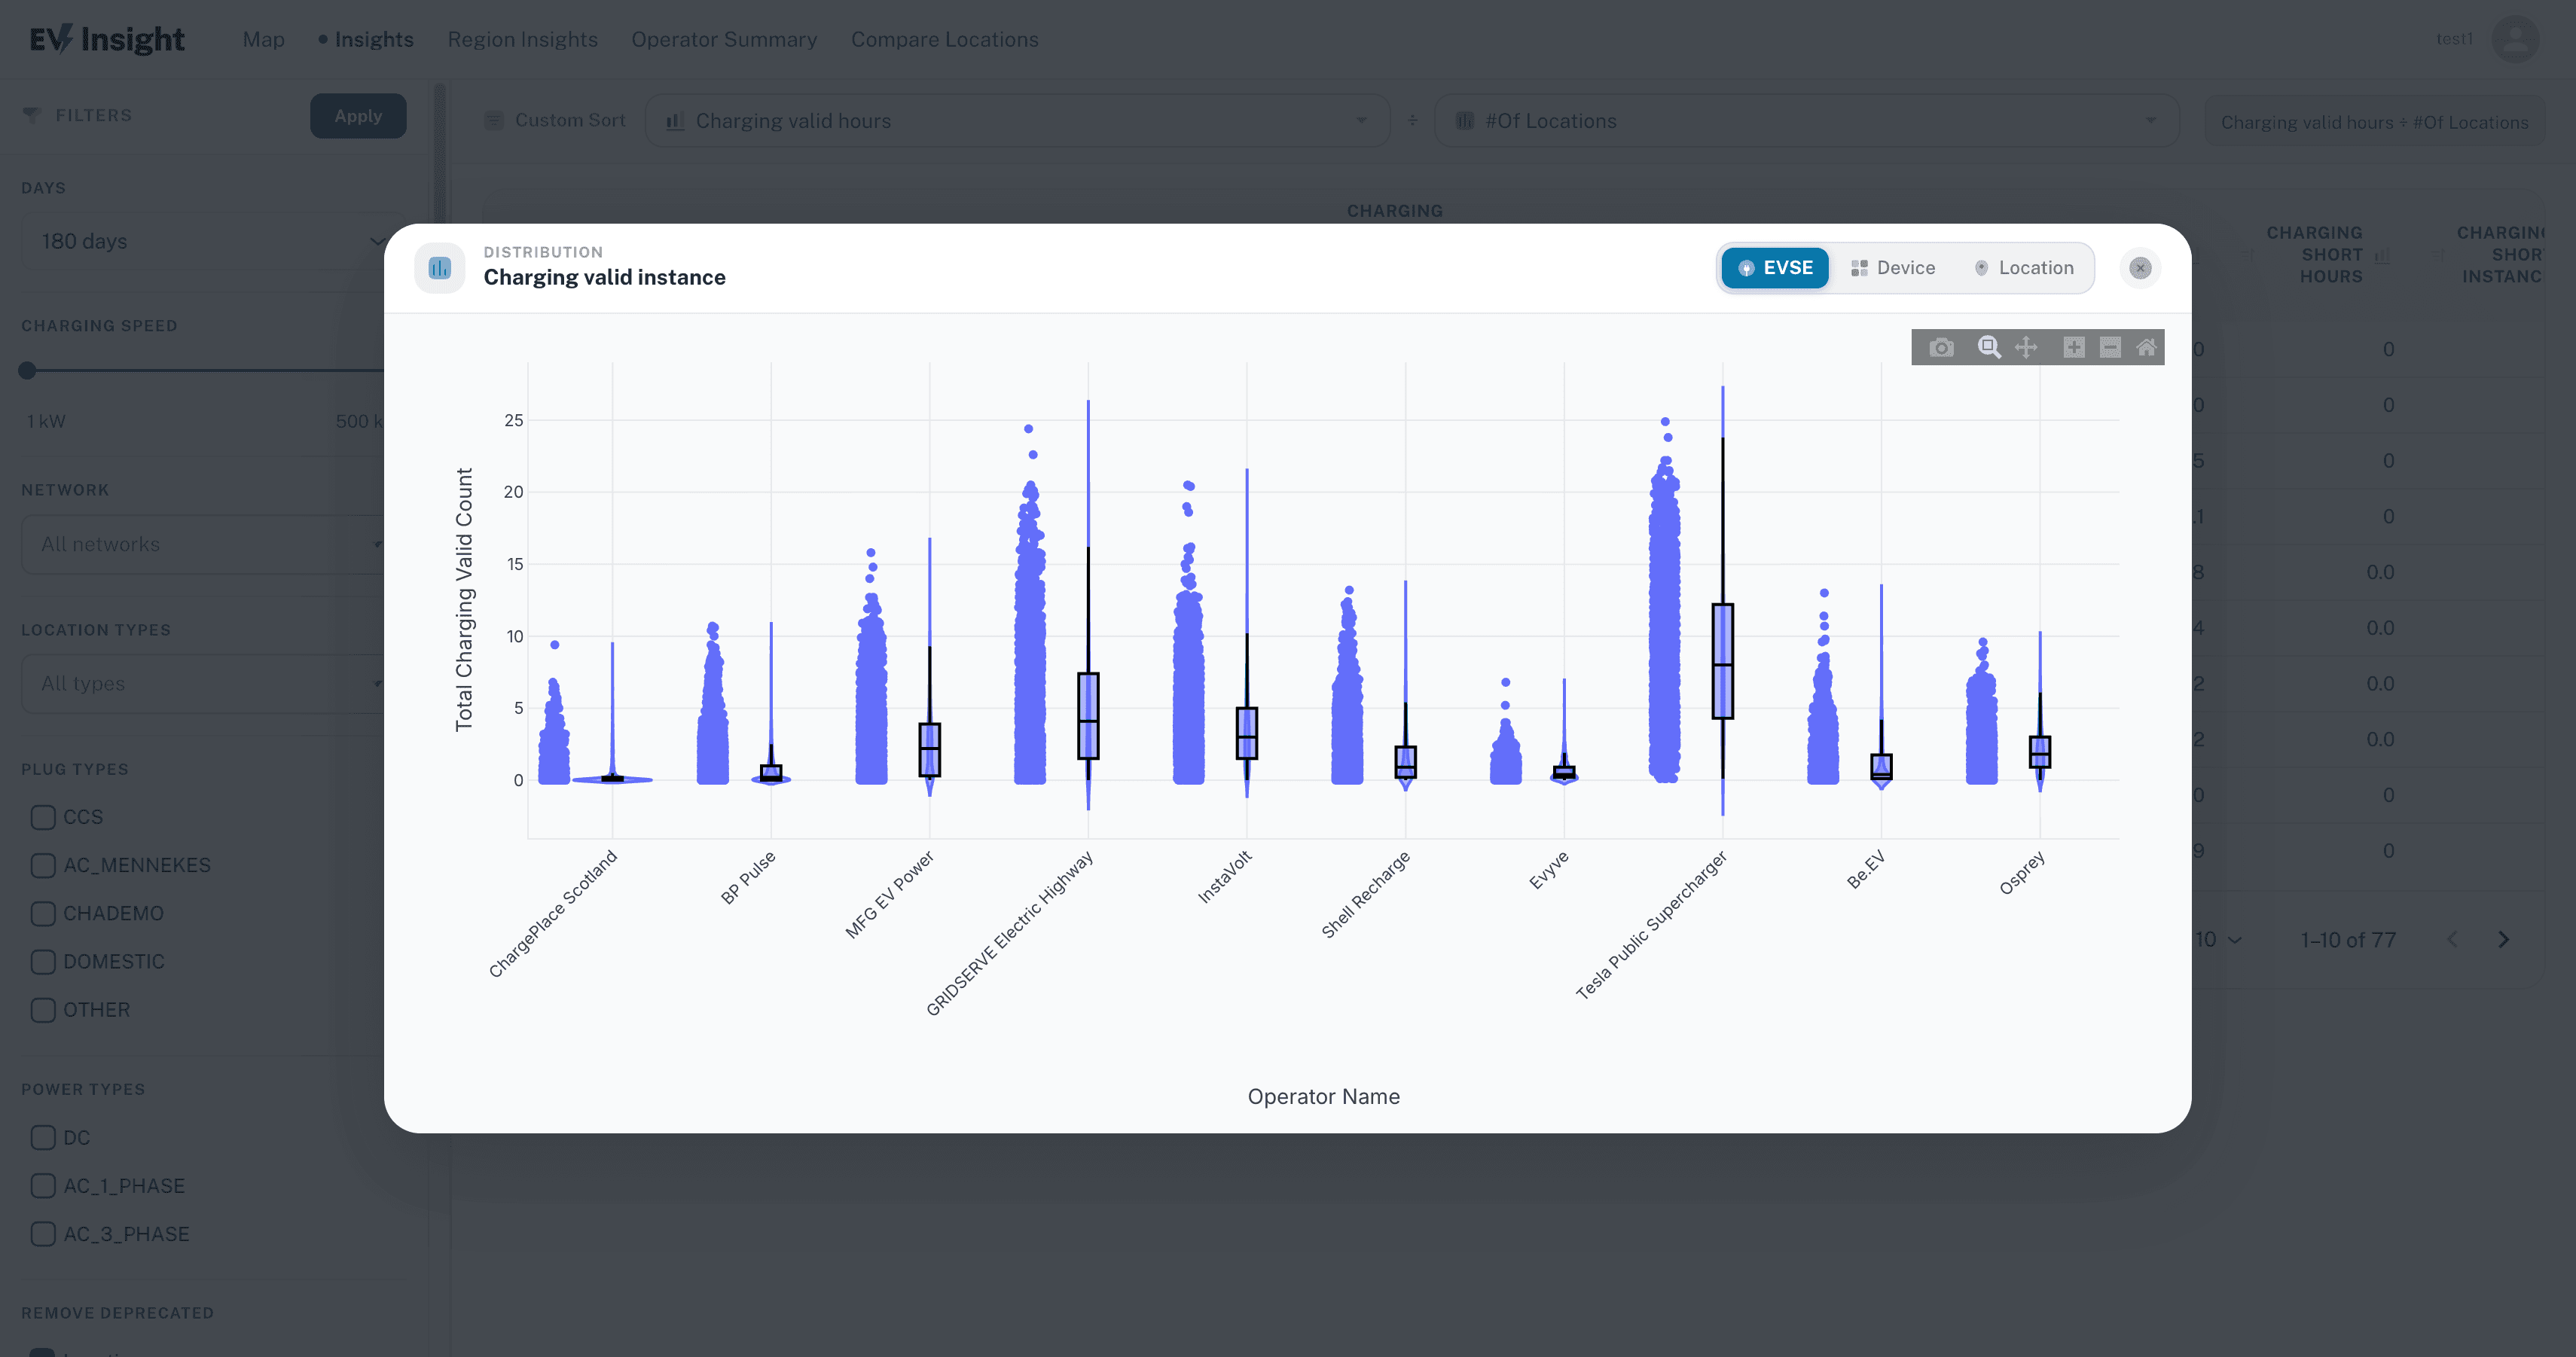Image resolution: width=2576 pixels, height=1357 pixels.
Task: Click the GRIDSERVE Electric Highway box plot
Action: coord(1088,716)
